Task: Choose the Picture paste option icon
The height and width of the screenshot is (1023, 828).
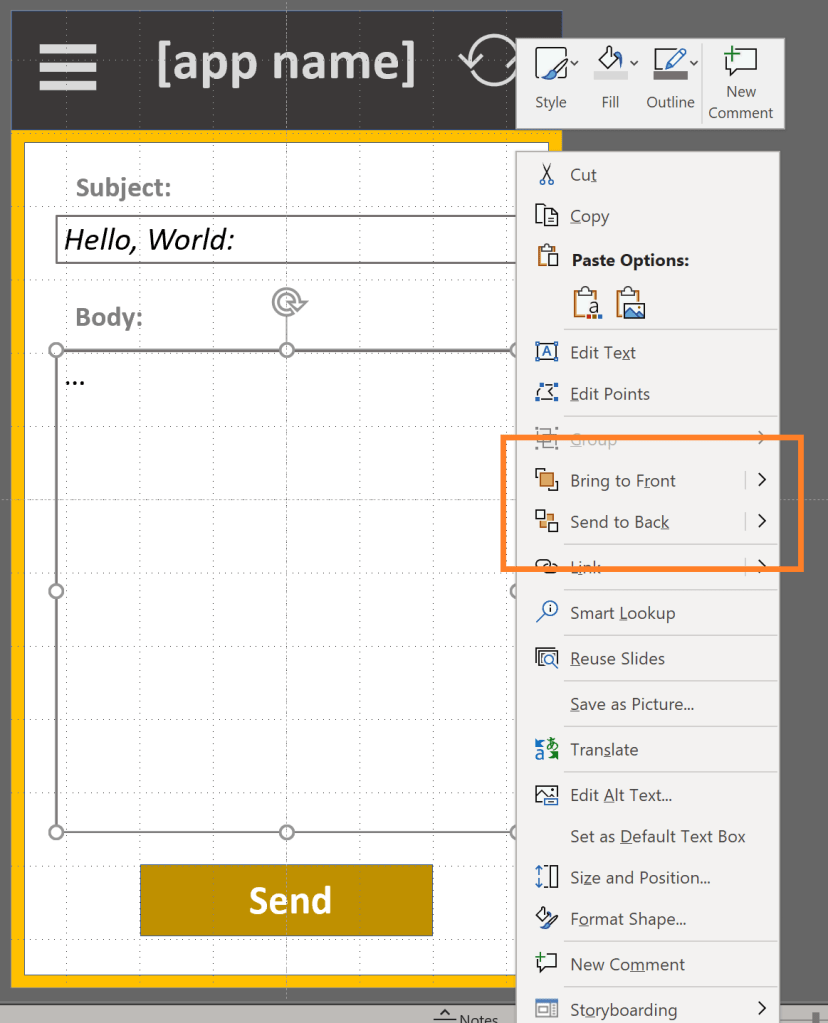Action: tap(630, 303)
